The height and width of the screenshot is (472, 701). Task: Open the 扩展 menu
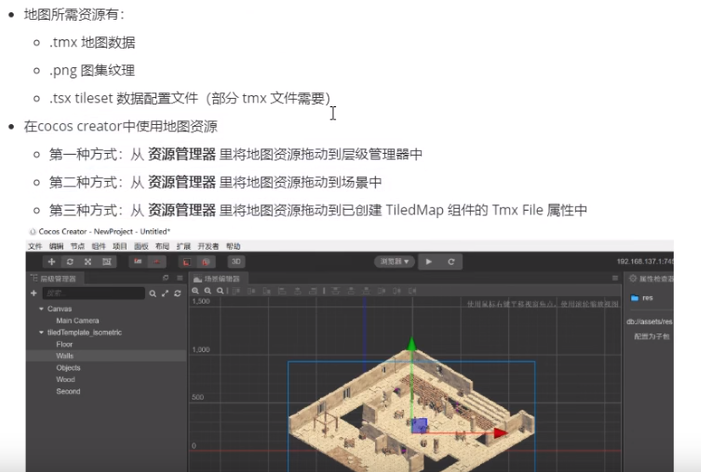click(183, 246)
